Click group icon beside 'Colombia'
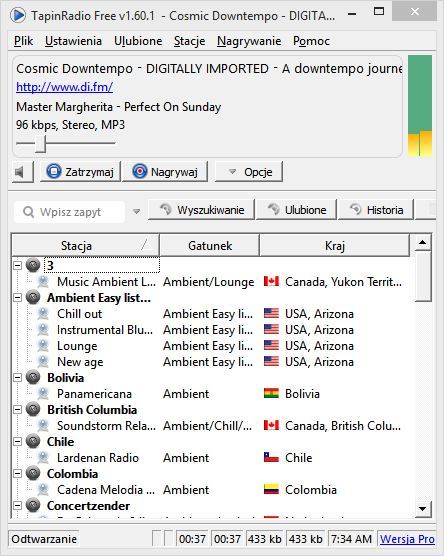The image size is (444, 556). [33, 473]
